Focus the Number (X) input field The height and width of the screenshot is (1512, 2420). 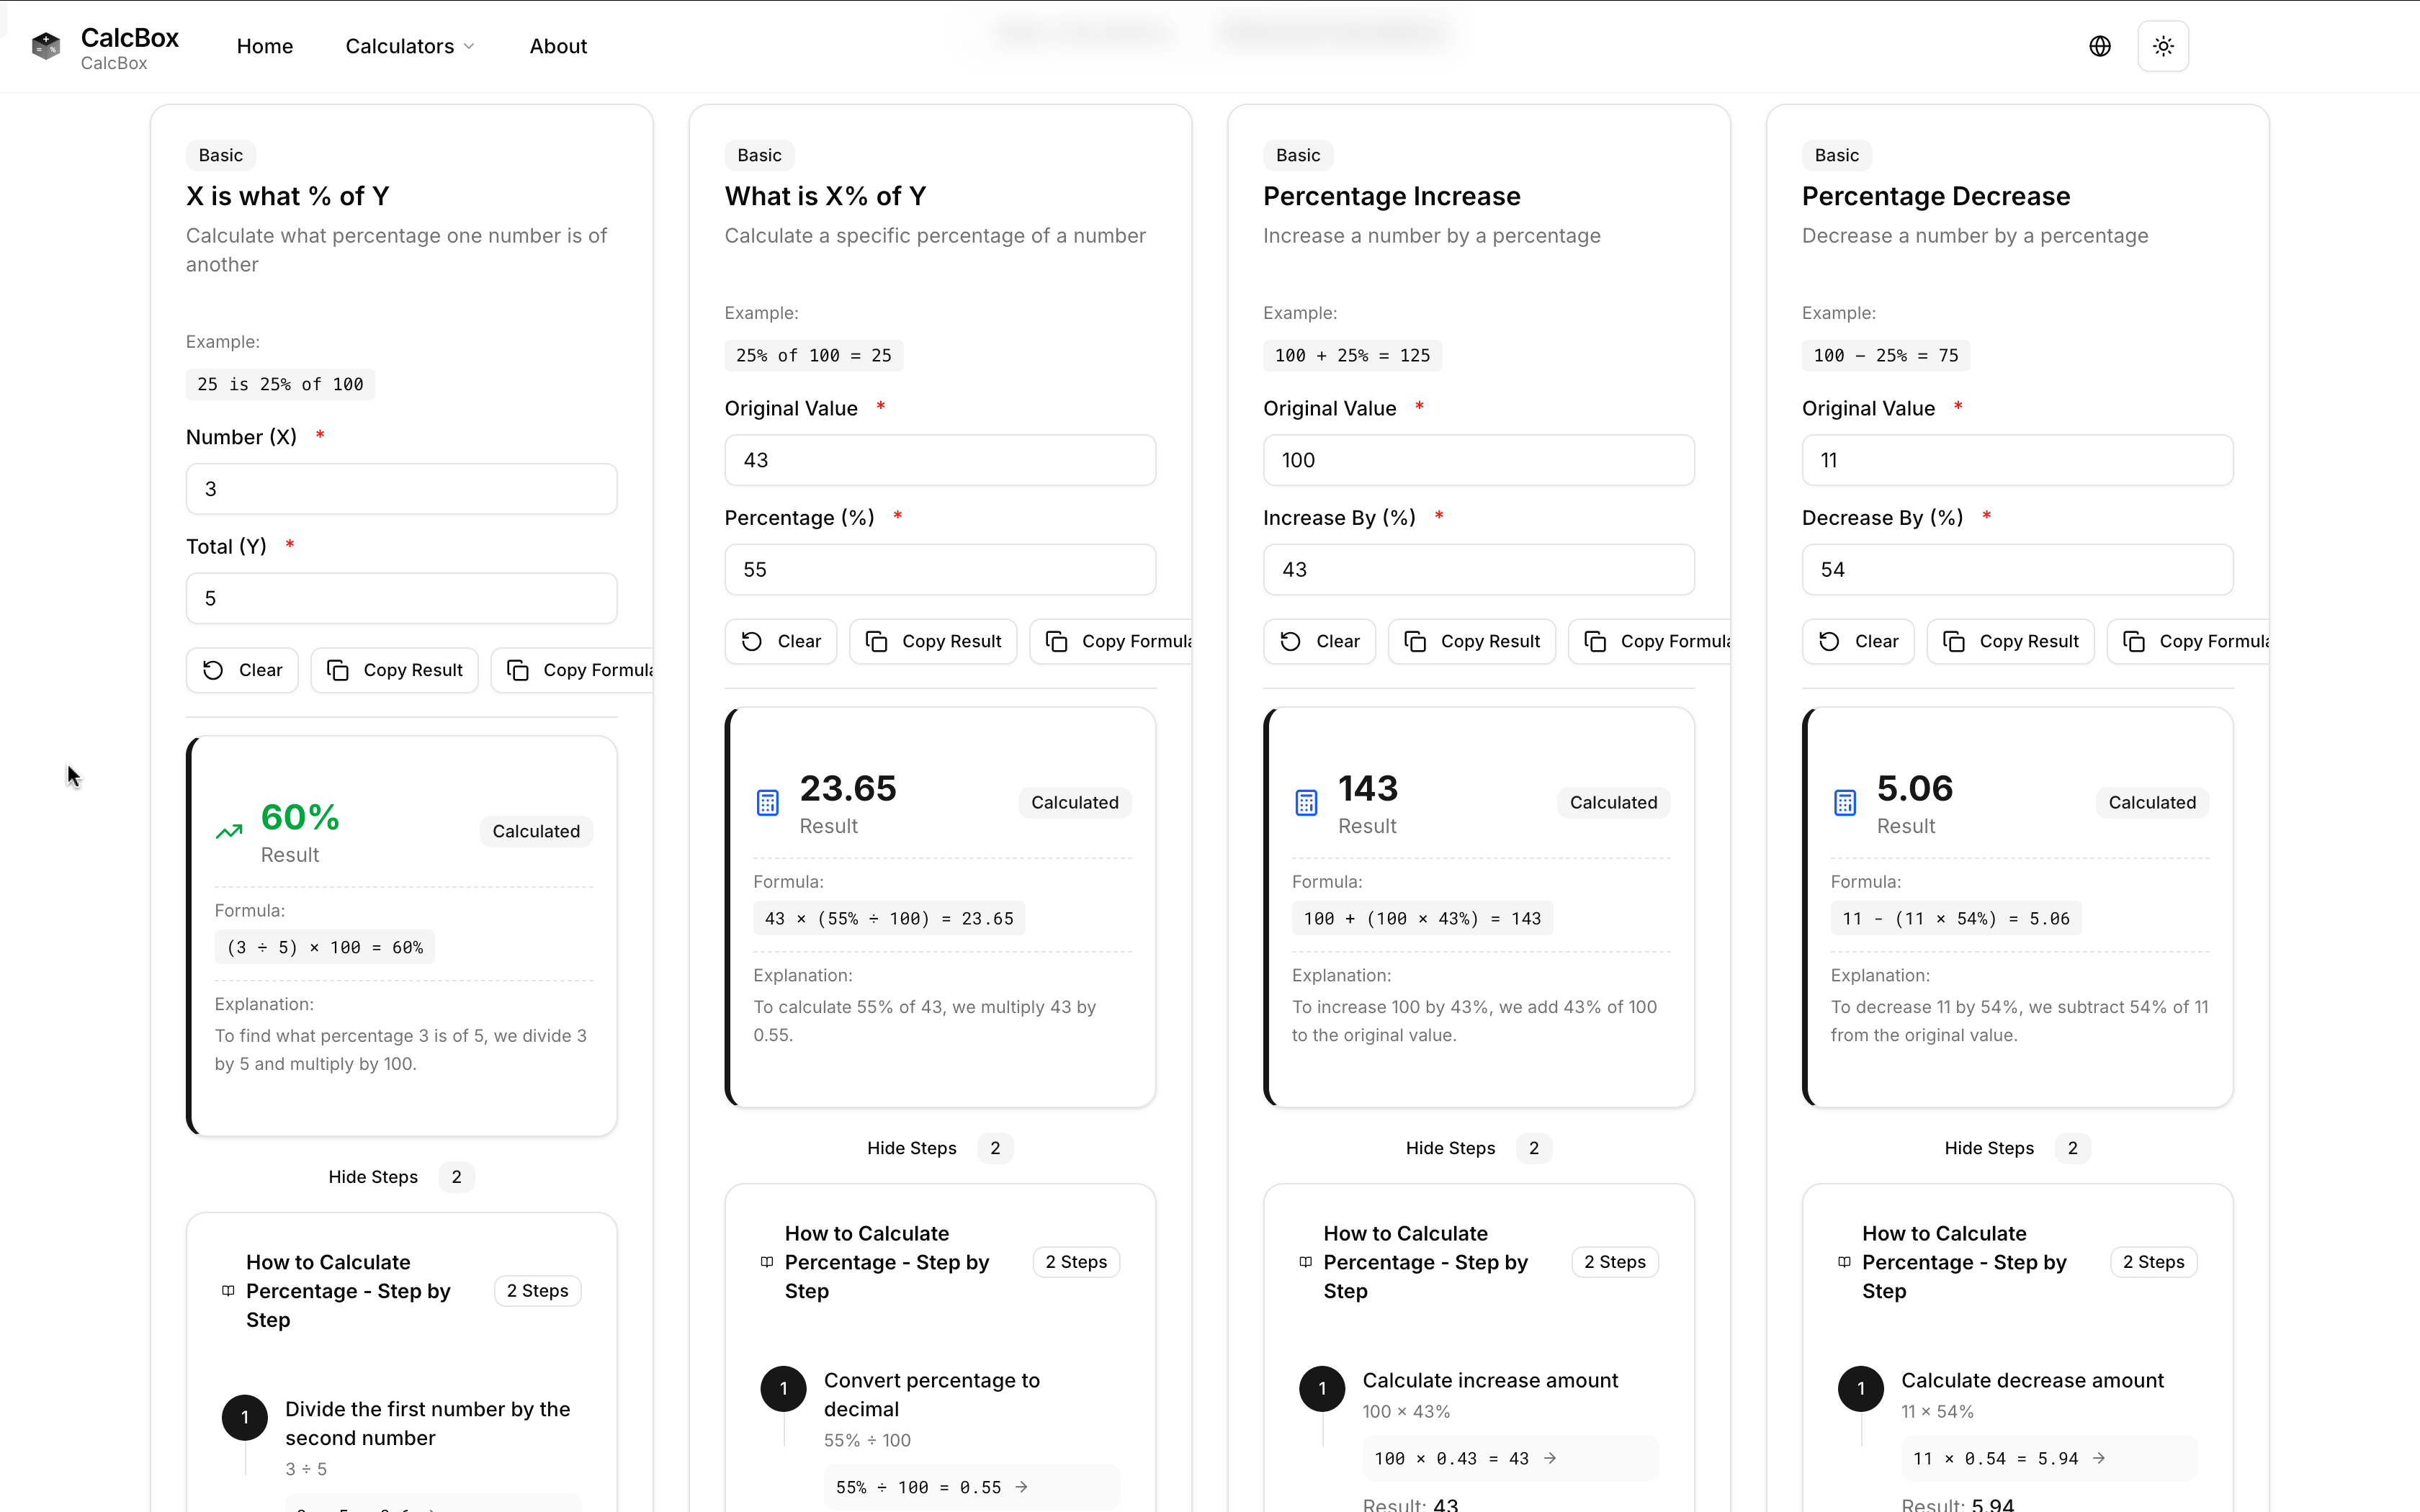click(402, 489)
